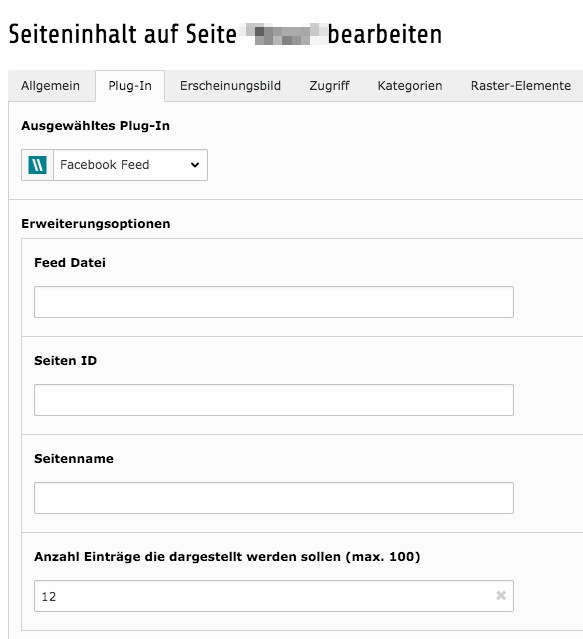Click the Feed Datei field label

[70, 263]
